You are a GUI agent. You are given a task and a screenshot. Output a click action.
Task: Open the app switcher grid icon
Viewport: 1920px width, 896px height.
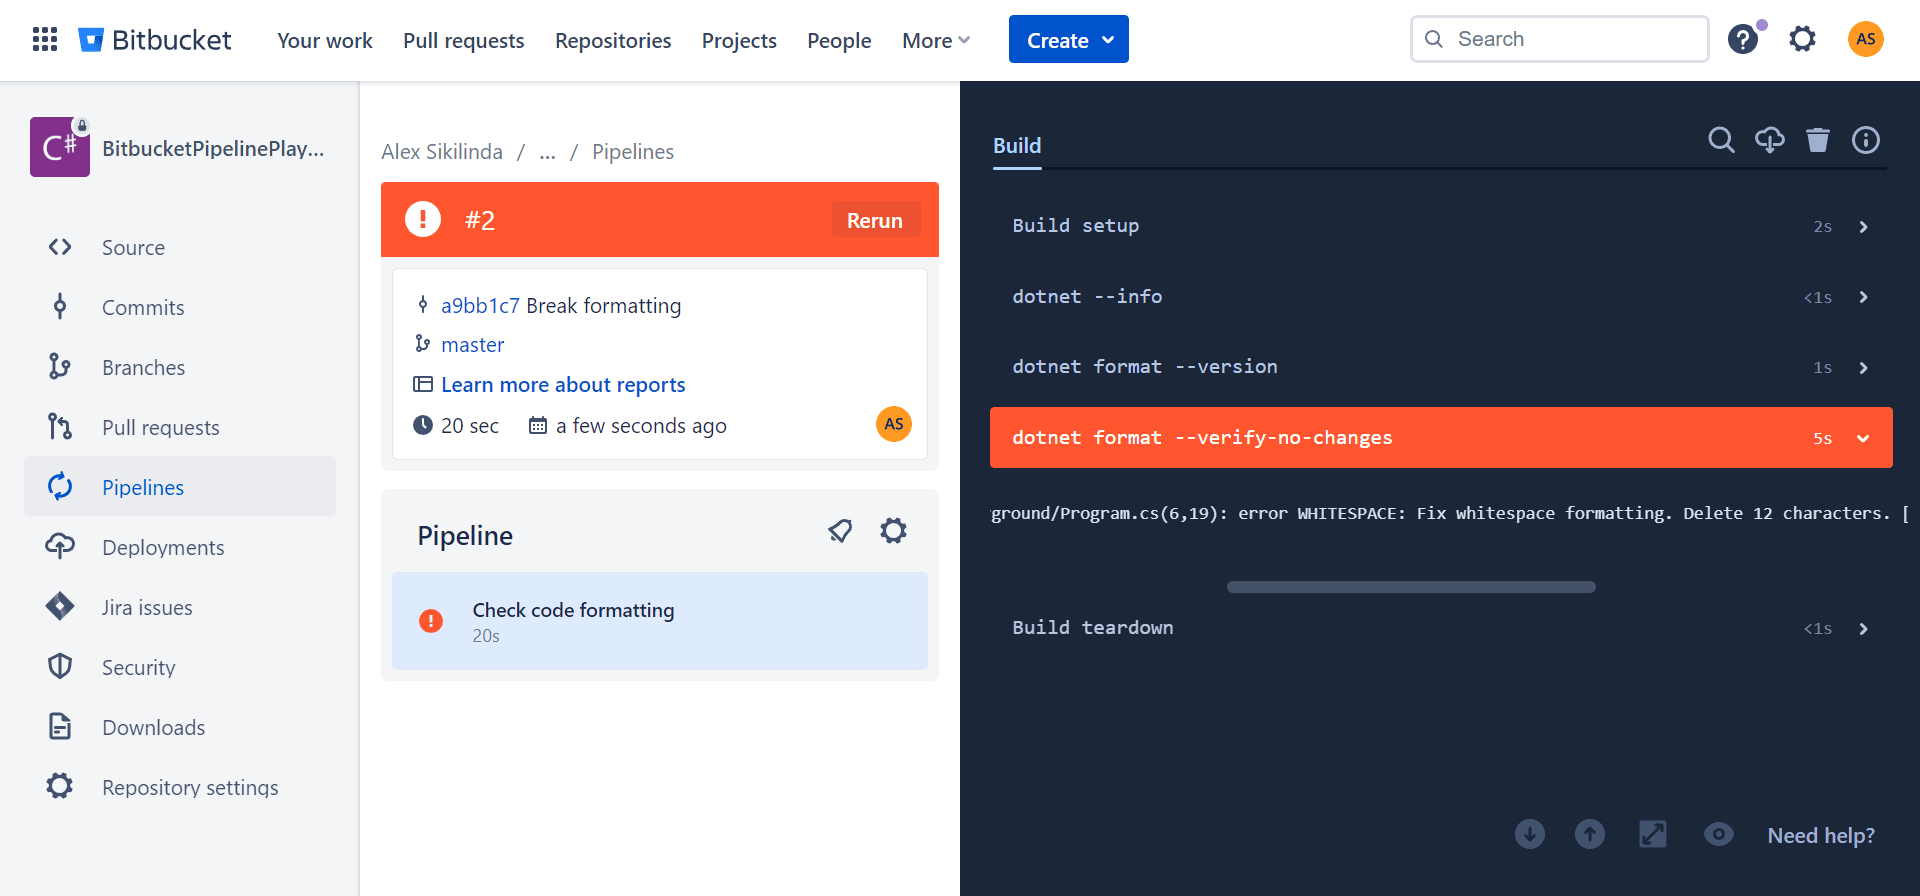click(45, 40)
